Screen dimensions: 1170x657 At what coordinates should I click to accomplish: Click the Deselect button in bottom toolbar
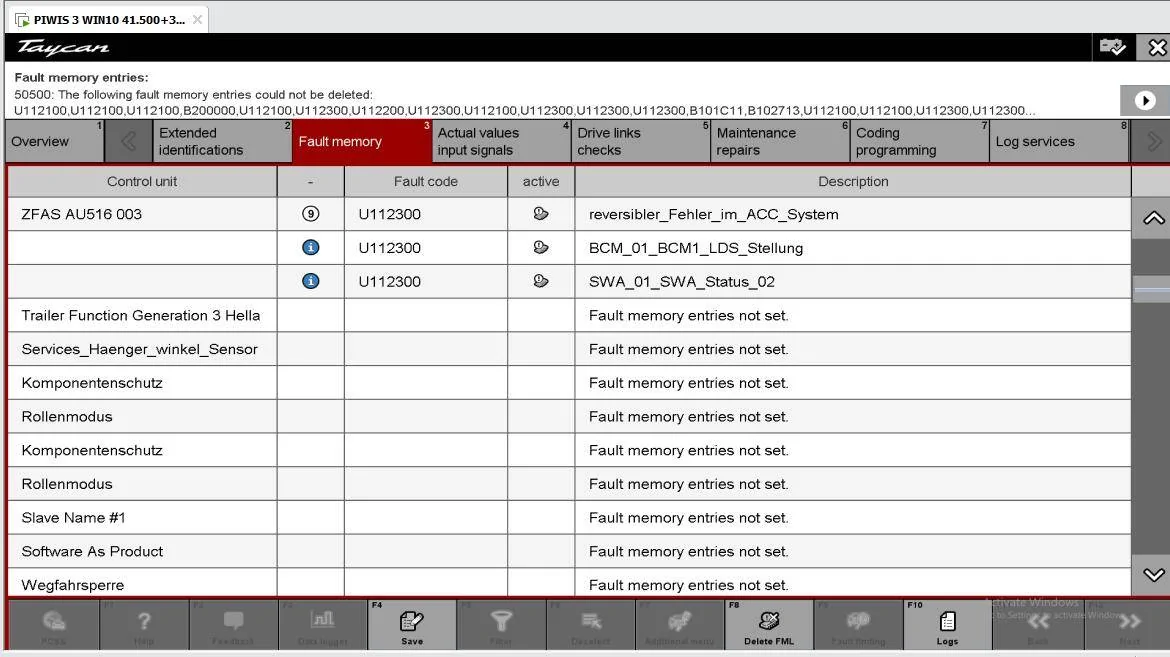pyautogui.click(x=590, y=625)
